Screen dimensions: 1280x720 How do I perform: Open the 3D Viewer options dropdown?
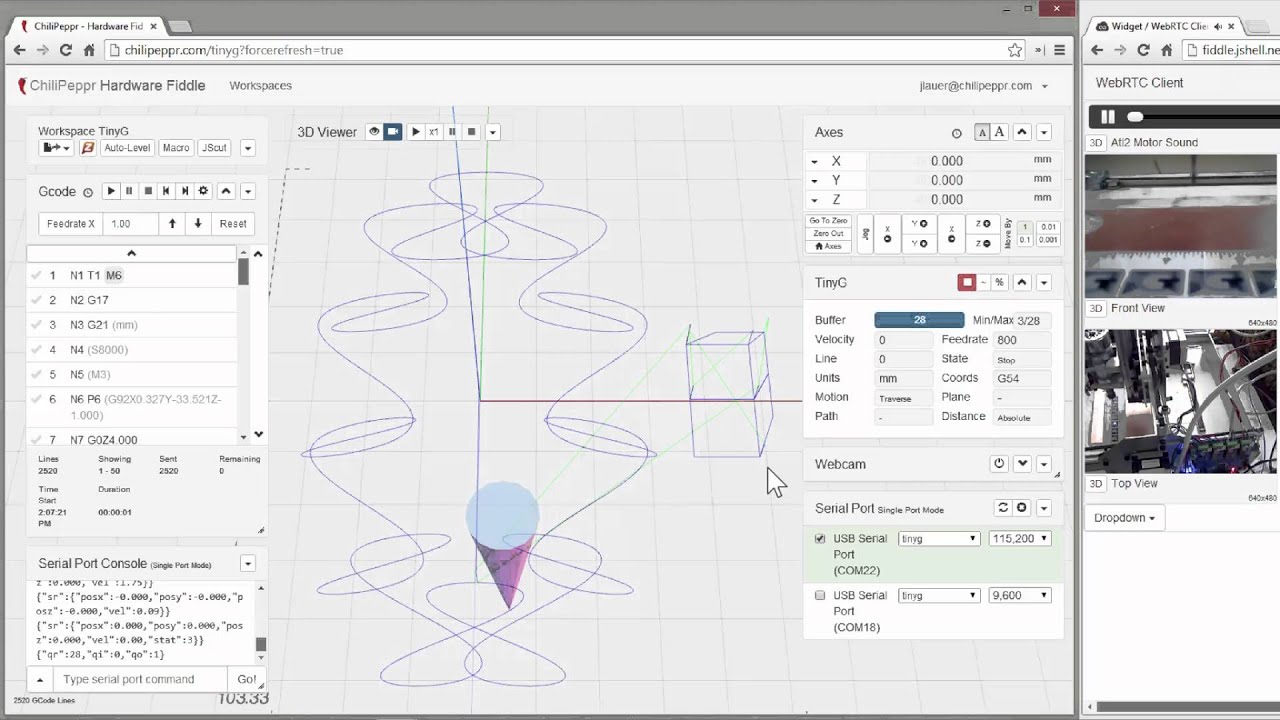pyautogui.click(x=492, y=132)
